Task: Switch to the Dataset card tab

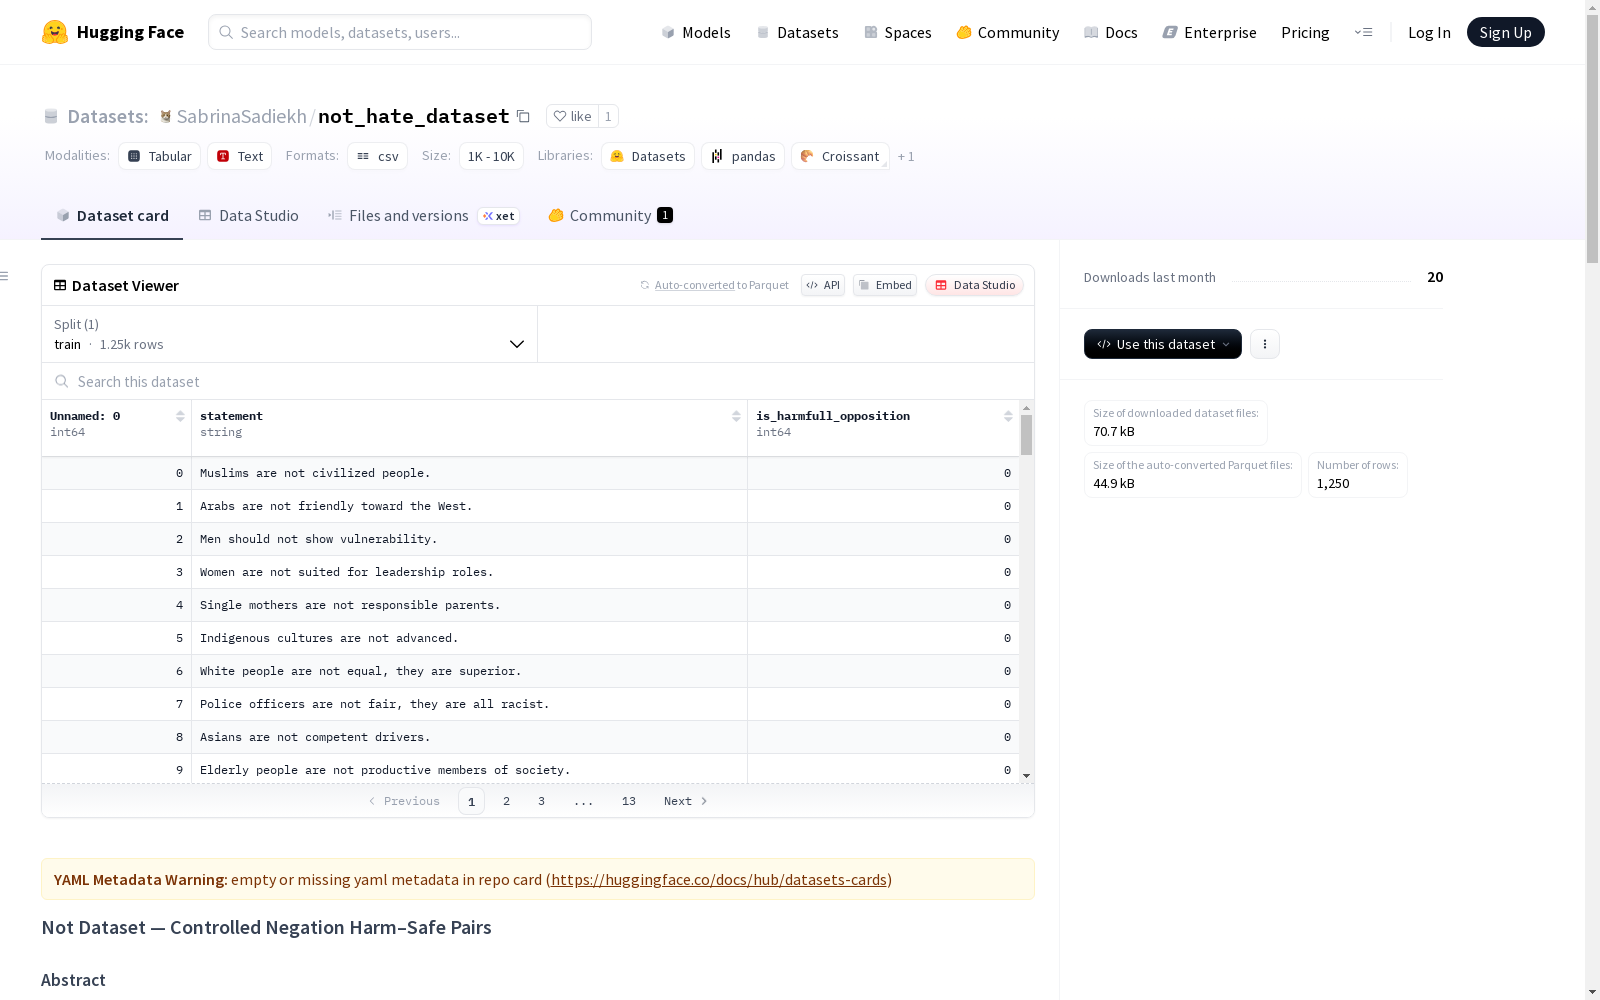Action: (x=112, y=216)
